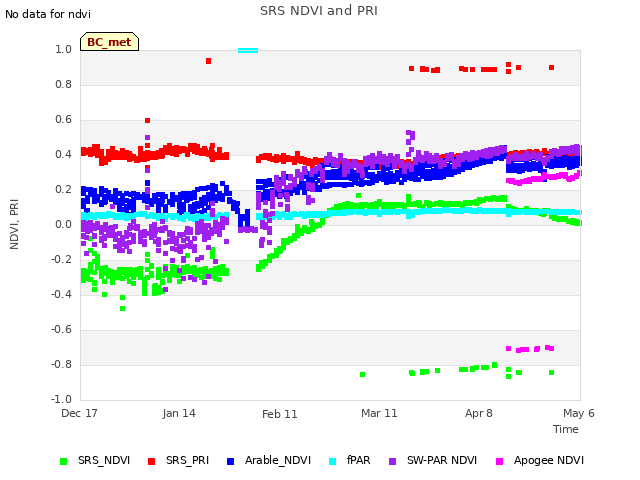This screenshot has width=640, height=480.
Task: Toggle Apogee NDVI series in legend
Action: (540, 460)
